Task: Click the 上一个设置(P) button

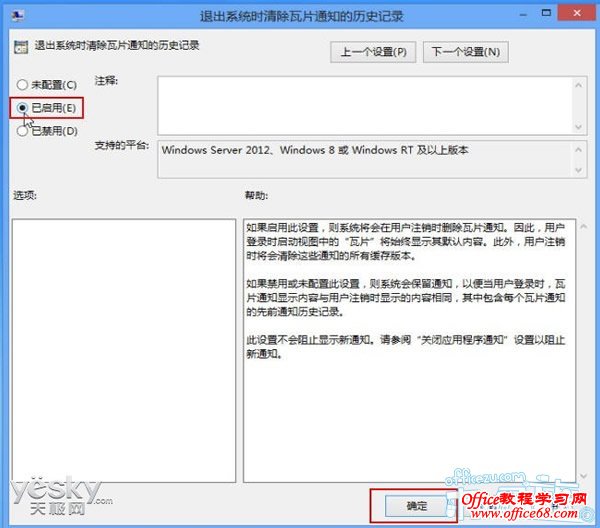Action: pyautogui.click(x=373, y=52)
